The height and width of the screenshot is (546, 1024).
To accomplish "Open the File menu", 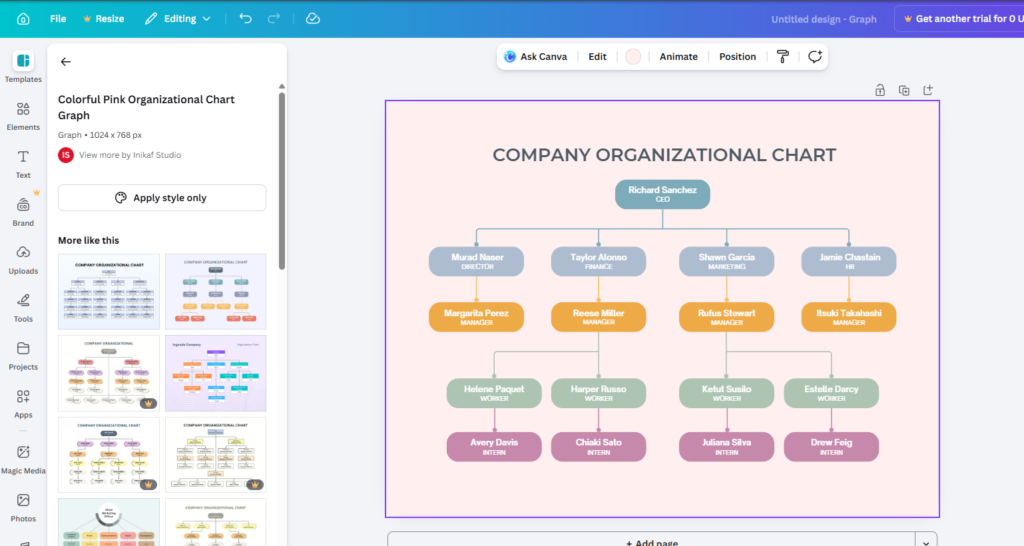I will [58, 19].
